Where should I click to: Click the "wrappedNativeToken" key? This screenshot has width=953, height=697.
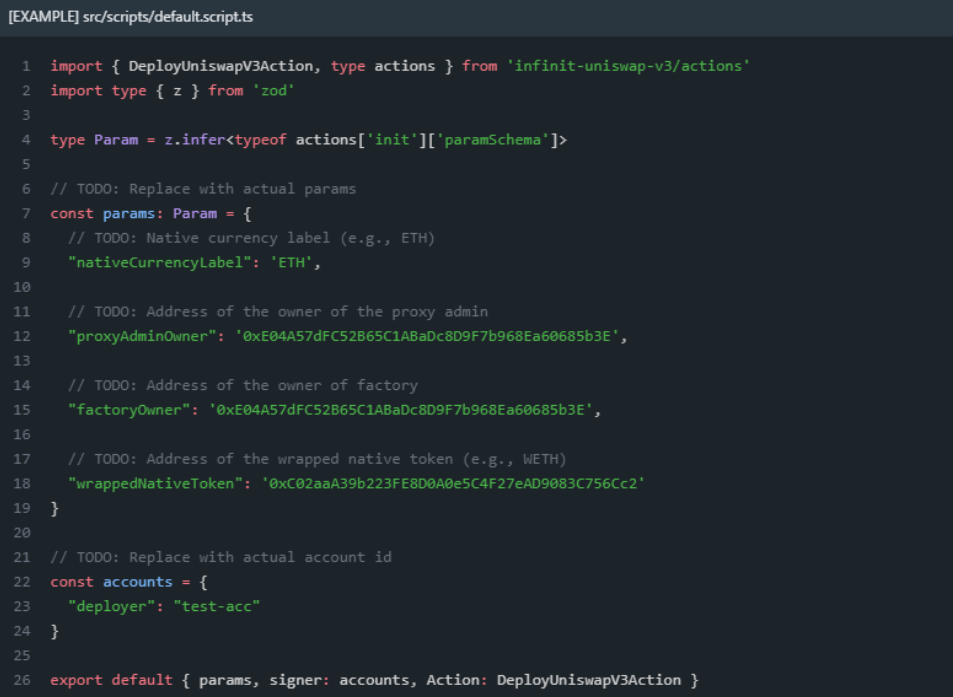click(x=156, y=484)
